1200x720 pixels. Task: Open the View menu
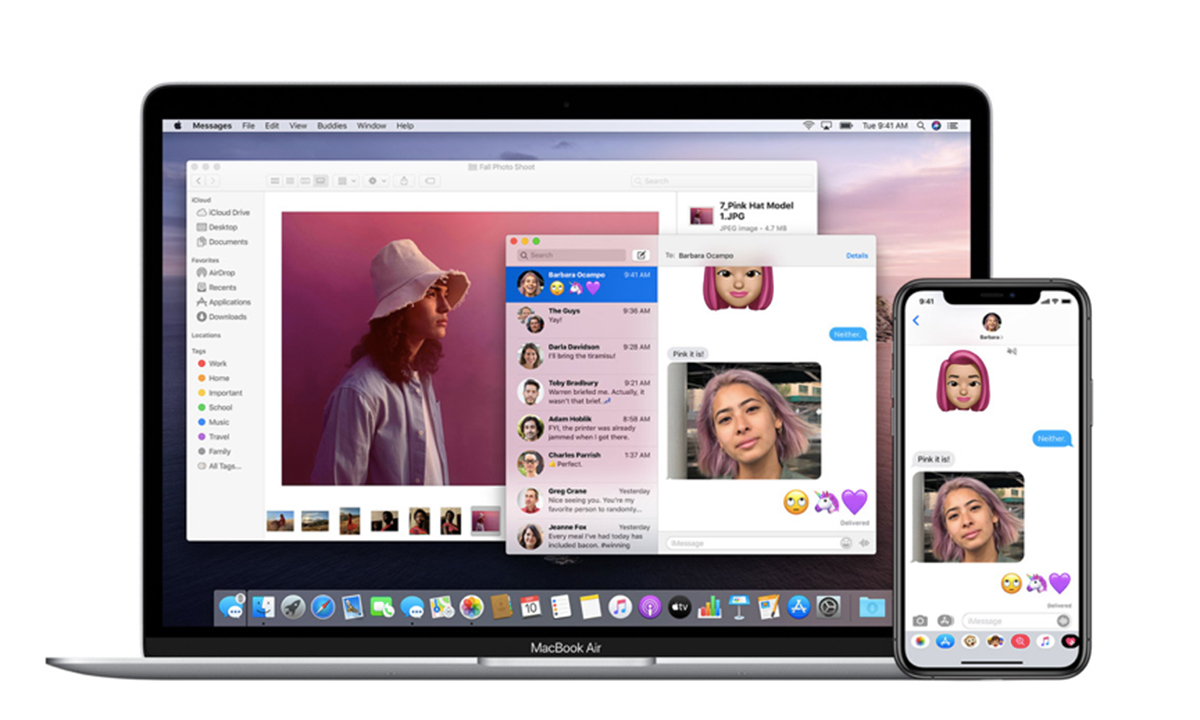click(x=298, y=126)
